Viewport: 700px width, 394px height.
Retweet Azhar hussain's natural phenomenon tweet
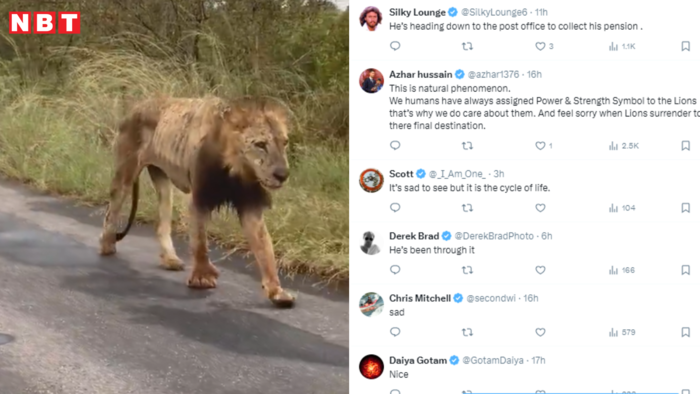coord(467,145)
